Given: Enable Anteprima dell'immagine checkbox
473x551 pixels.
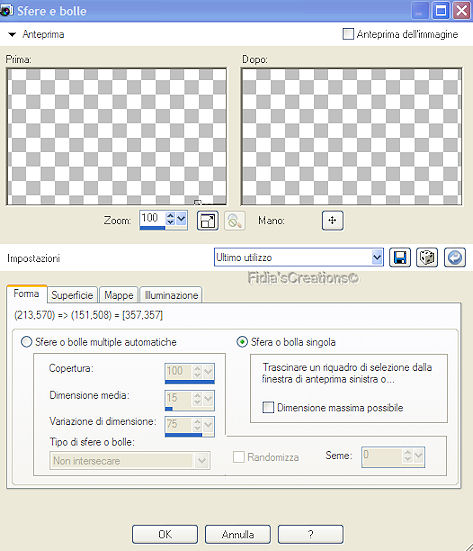Looking at the screenshot, I should [348, 34].
